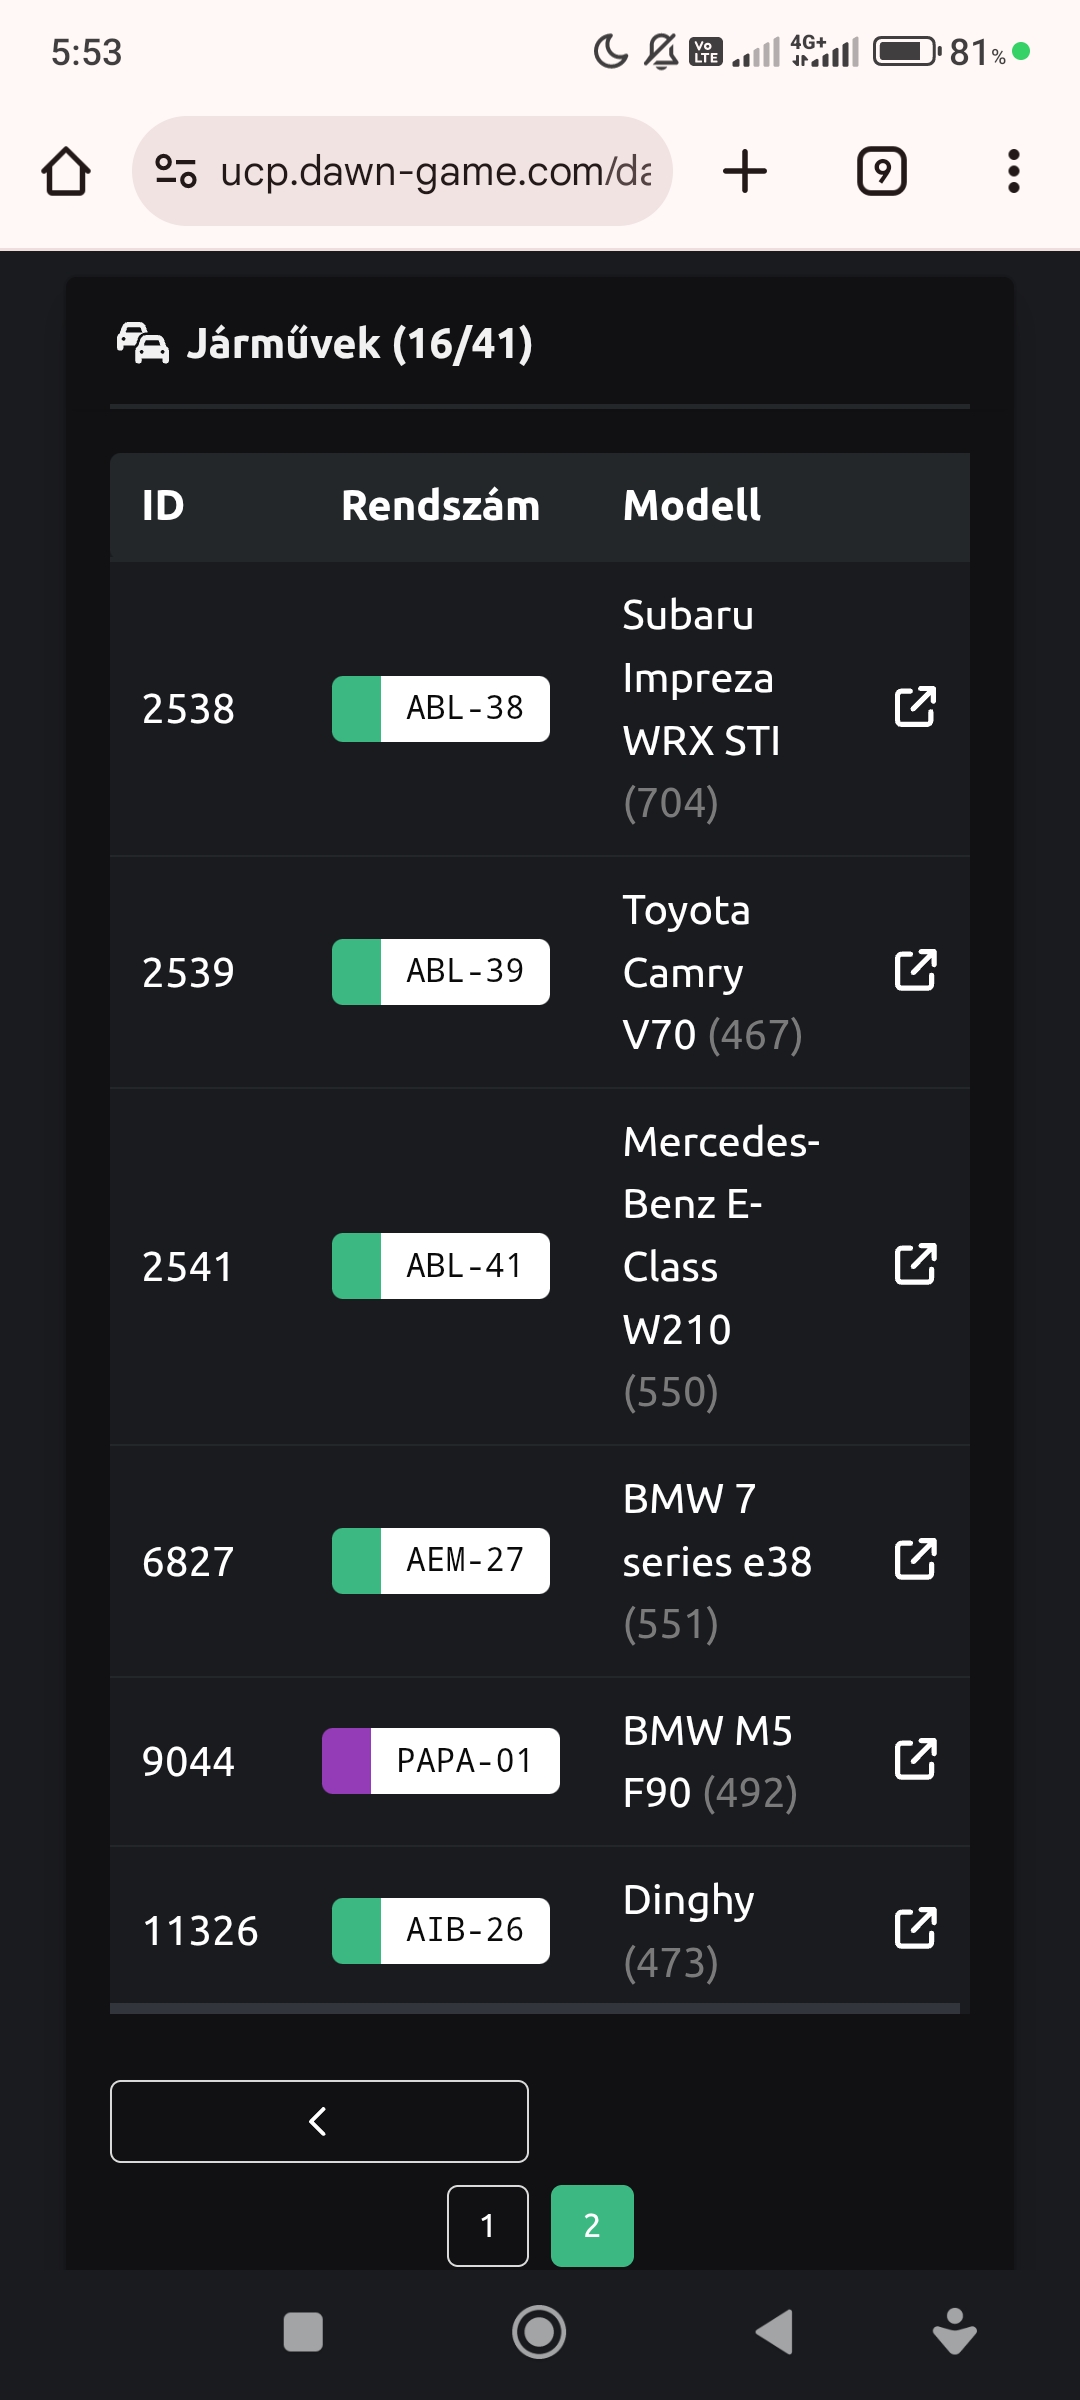This screenshot has width=1080, height=2400.
Task: Click purple swatch on PAPA-01 plate
Action: (x=347, y=1761)
